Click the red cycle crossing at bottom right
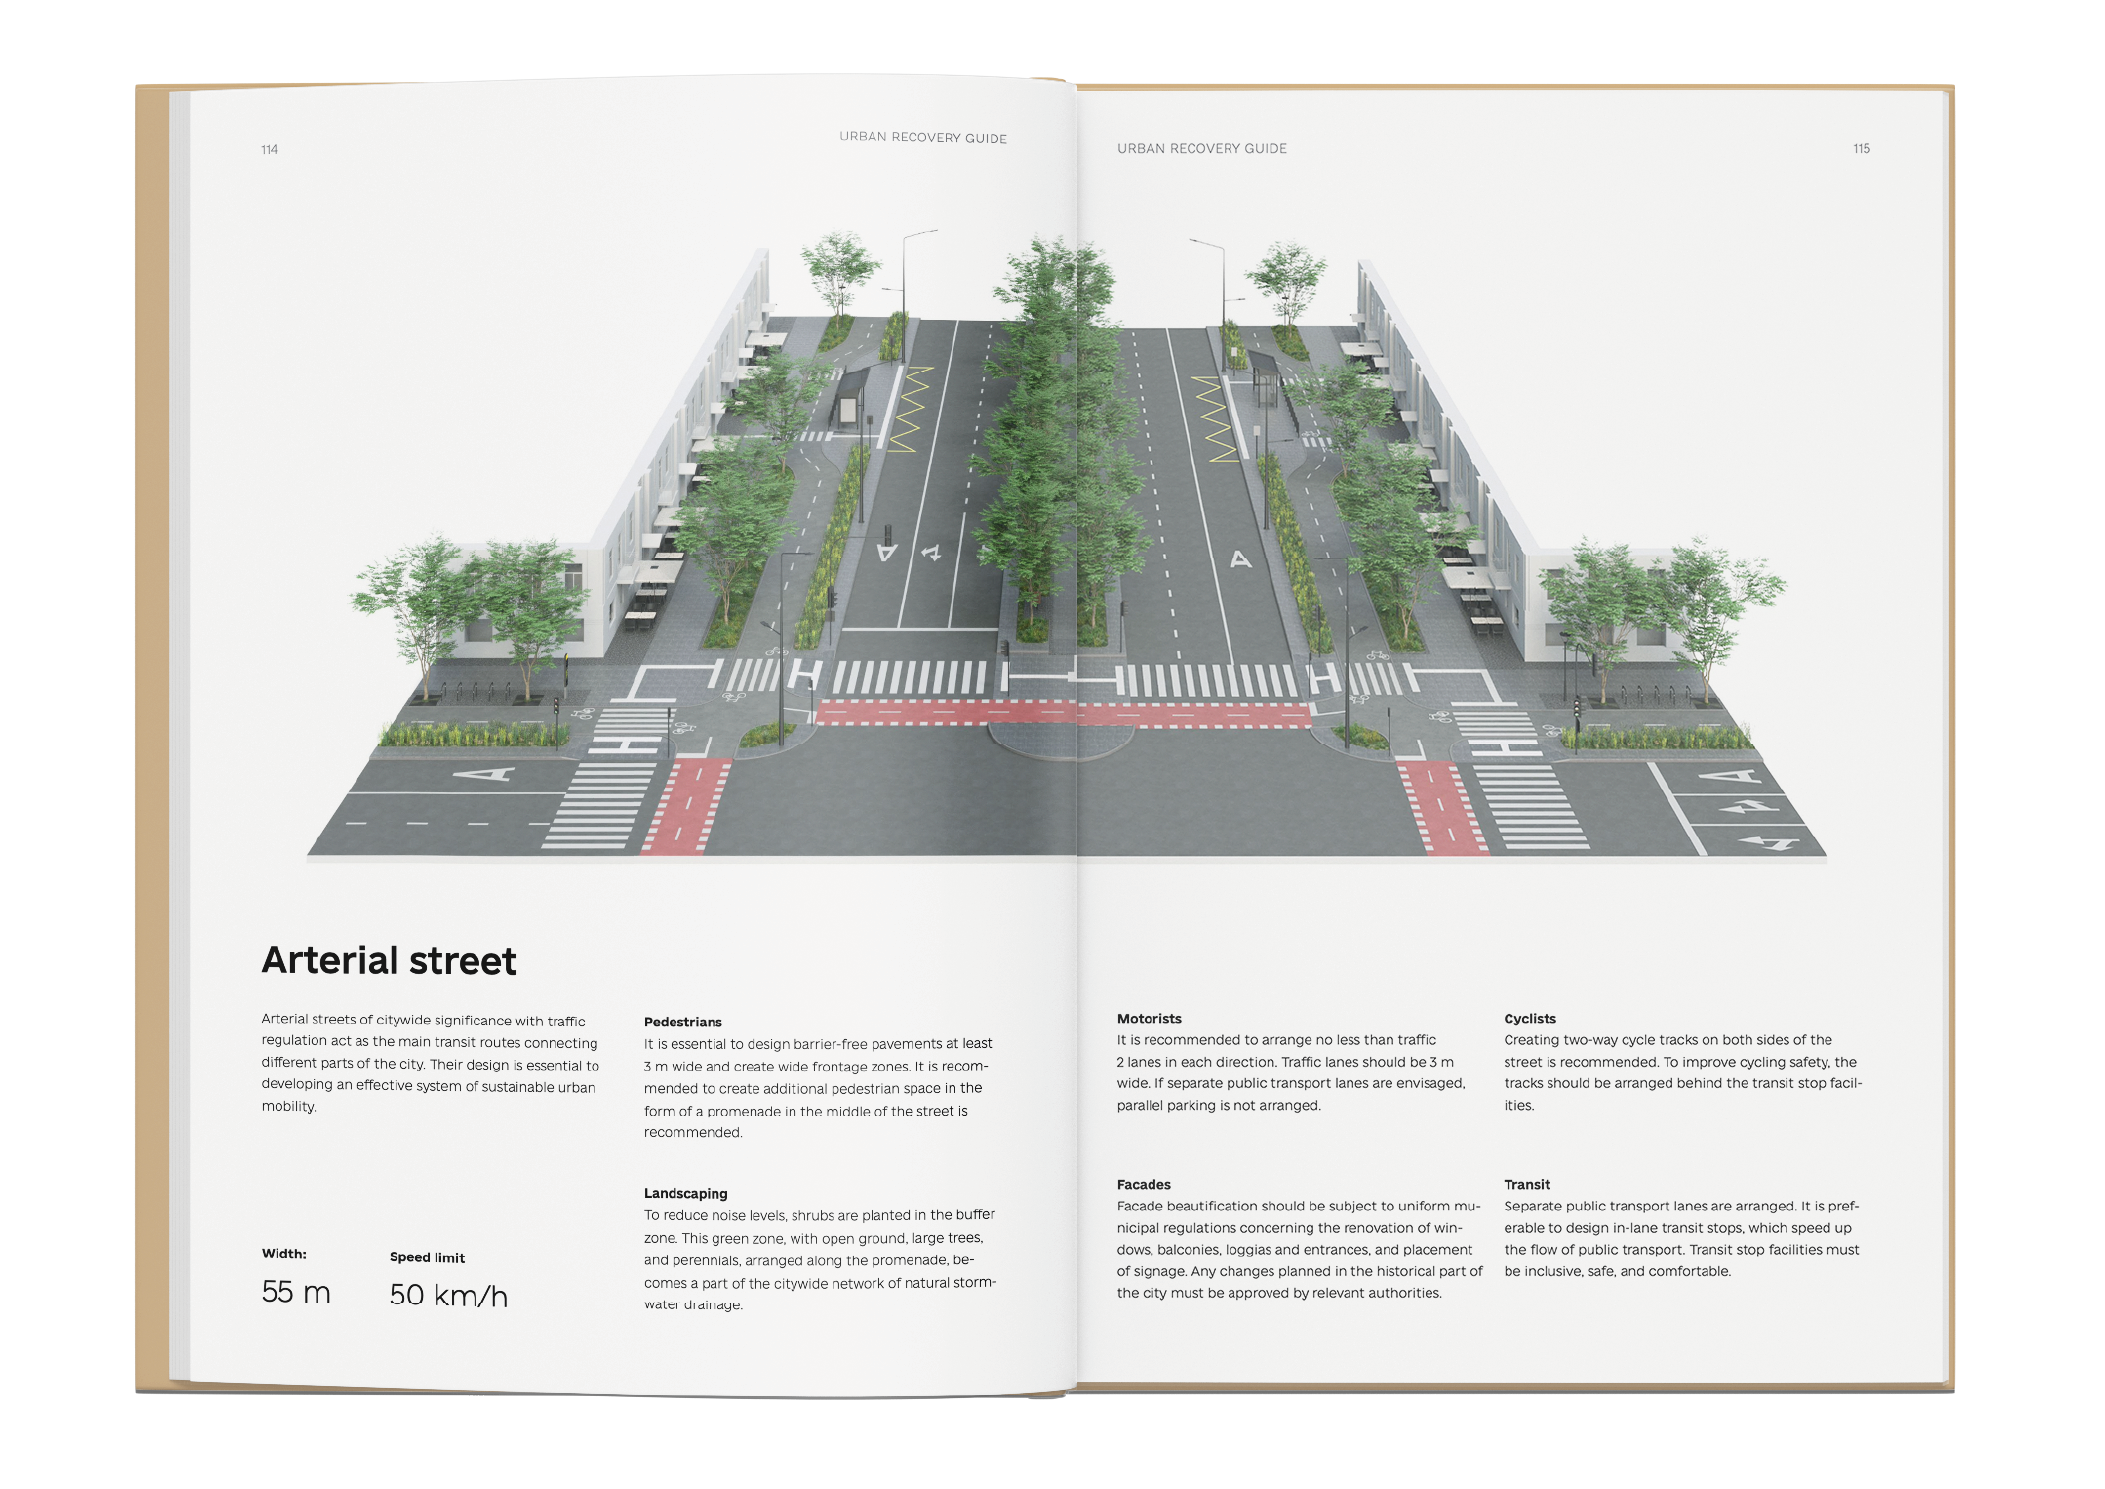 (1440, 808)
